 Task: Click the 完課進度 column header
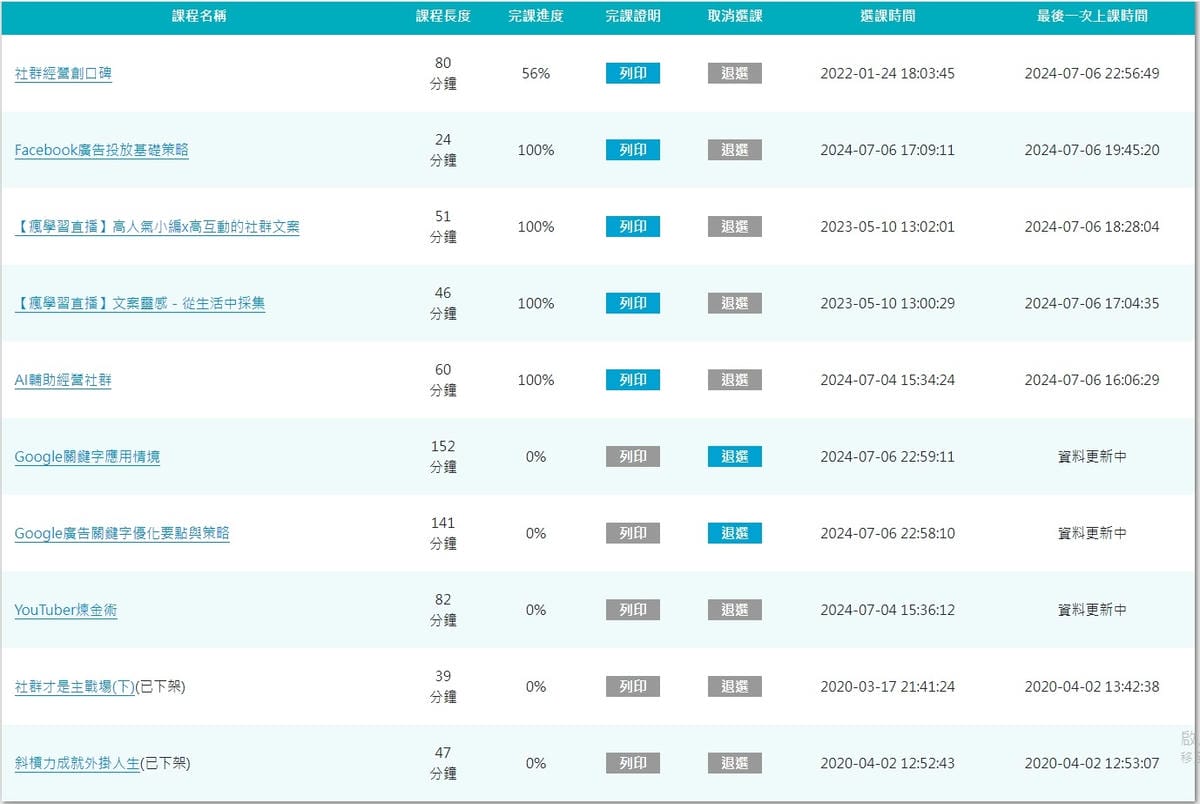tap(536, 17)
